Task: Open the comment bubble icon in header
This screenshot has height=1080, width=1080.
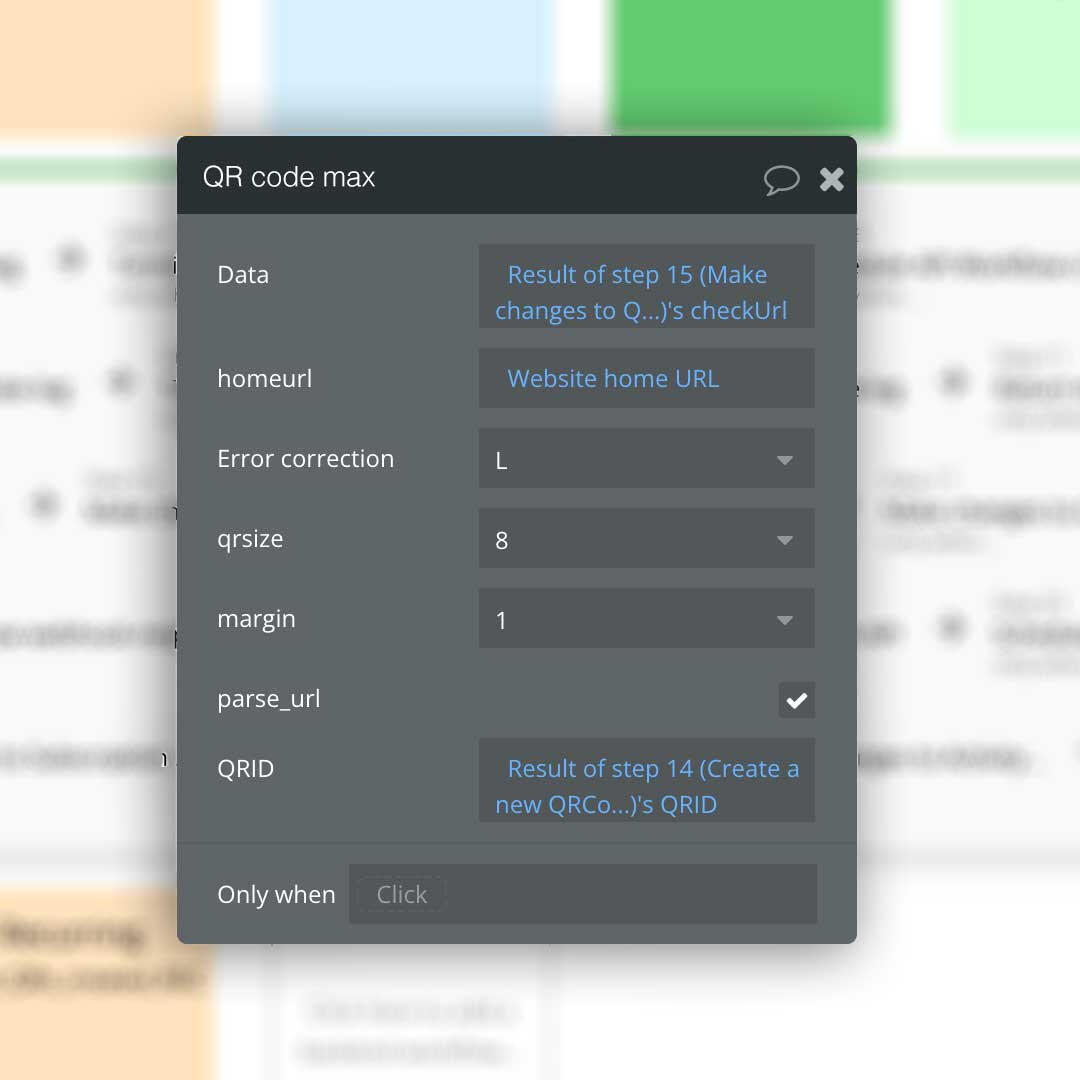Action: [x=781, y=180]
